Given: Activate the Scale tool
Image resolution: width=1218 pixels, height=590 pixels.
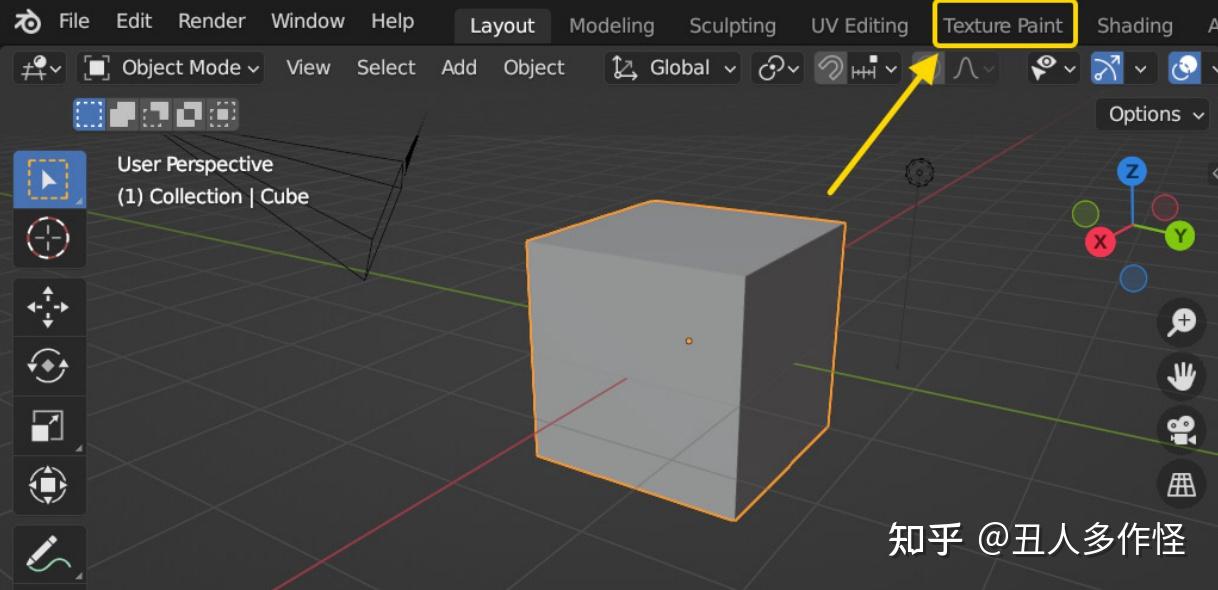Looking at the screenshot, I should tap(49, 426).
